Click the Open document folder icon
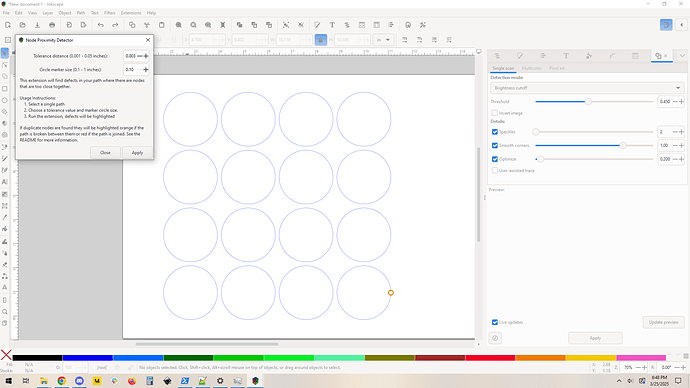Viewport: 690px width, 388px height. pyautogui.click(x=22, y=25)
